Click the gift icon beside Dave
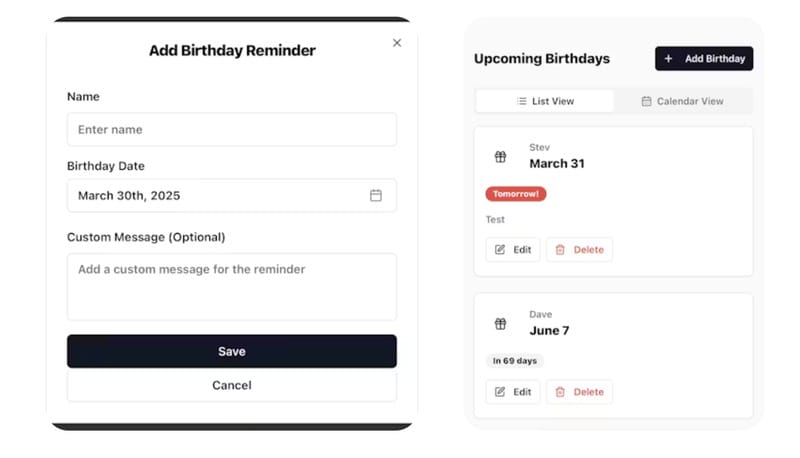Viewport: 800px width, 458px height. pos(500,324)
